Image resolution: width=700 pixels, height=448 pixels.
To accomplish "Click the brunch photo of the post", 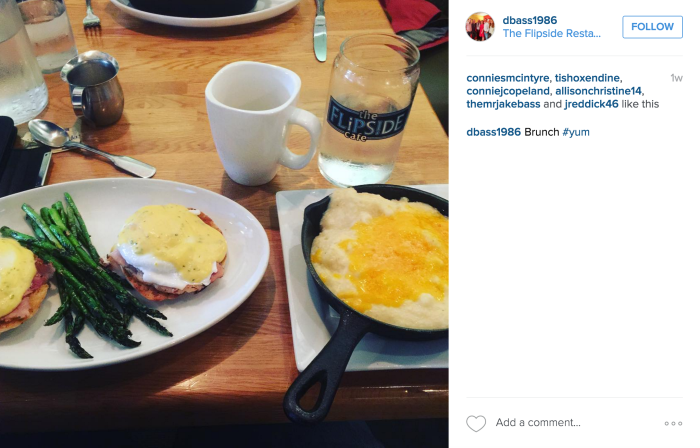I will click(224, 224).
